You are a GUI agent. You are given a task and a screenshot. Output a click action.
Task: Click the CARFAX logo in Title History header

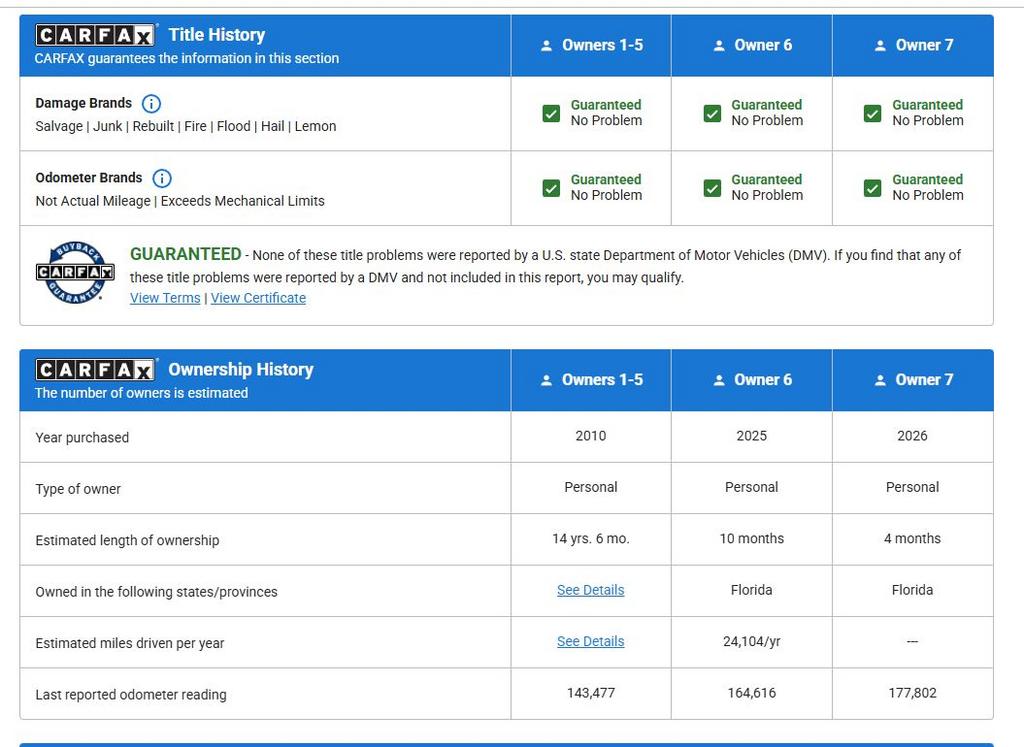tap(95, 35)
